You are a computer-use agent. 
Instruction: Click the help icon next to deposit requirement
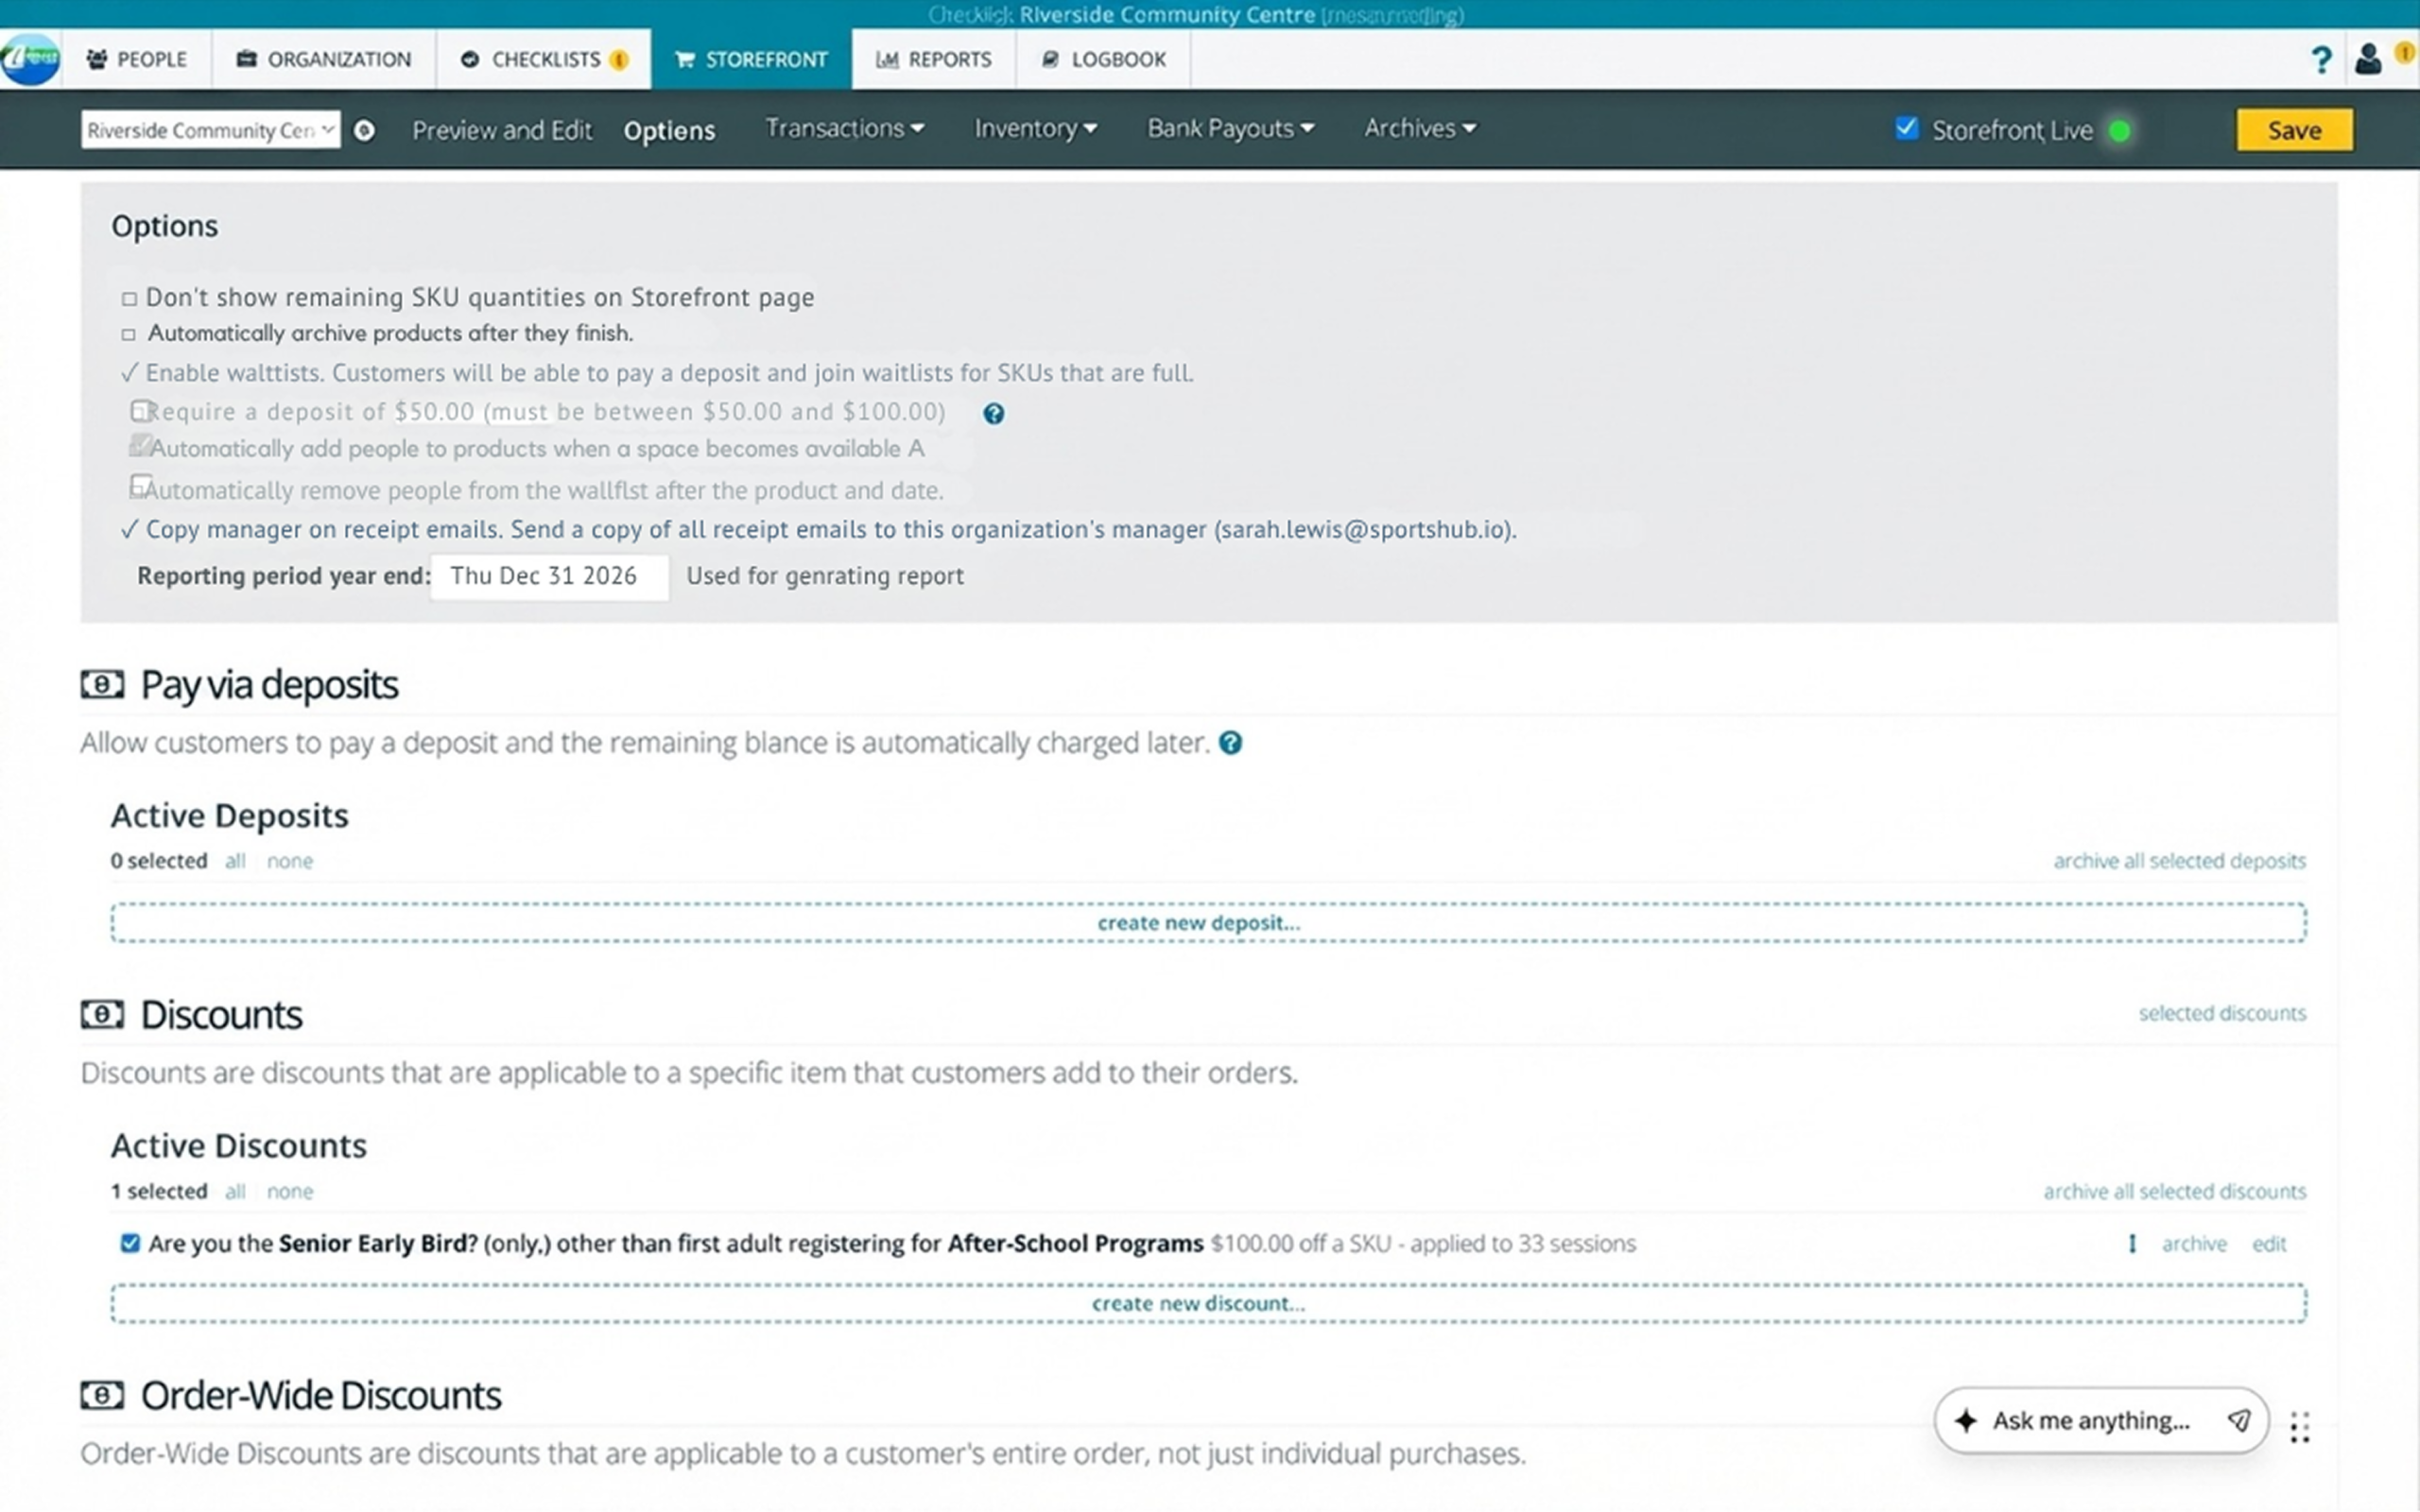[993, 413]
